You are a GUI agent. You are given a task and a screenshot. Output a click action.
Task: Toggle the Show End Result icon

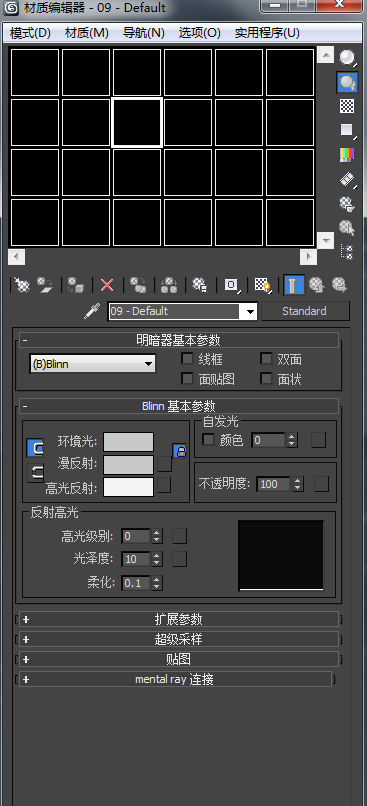293,285
